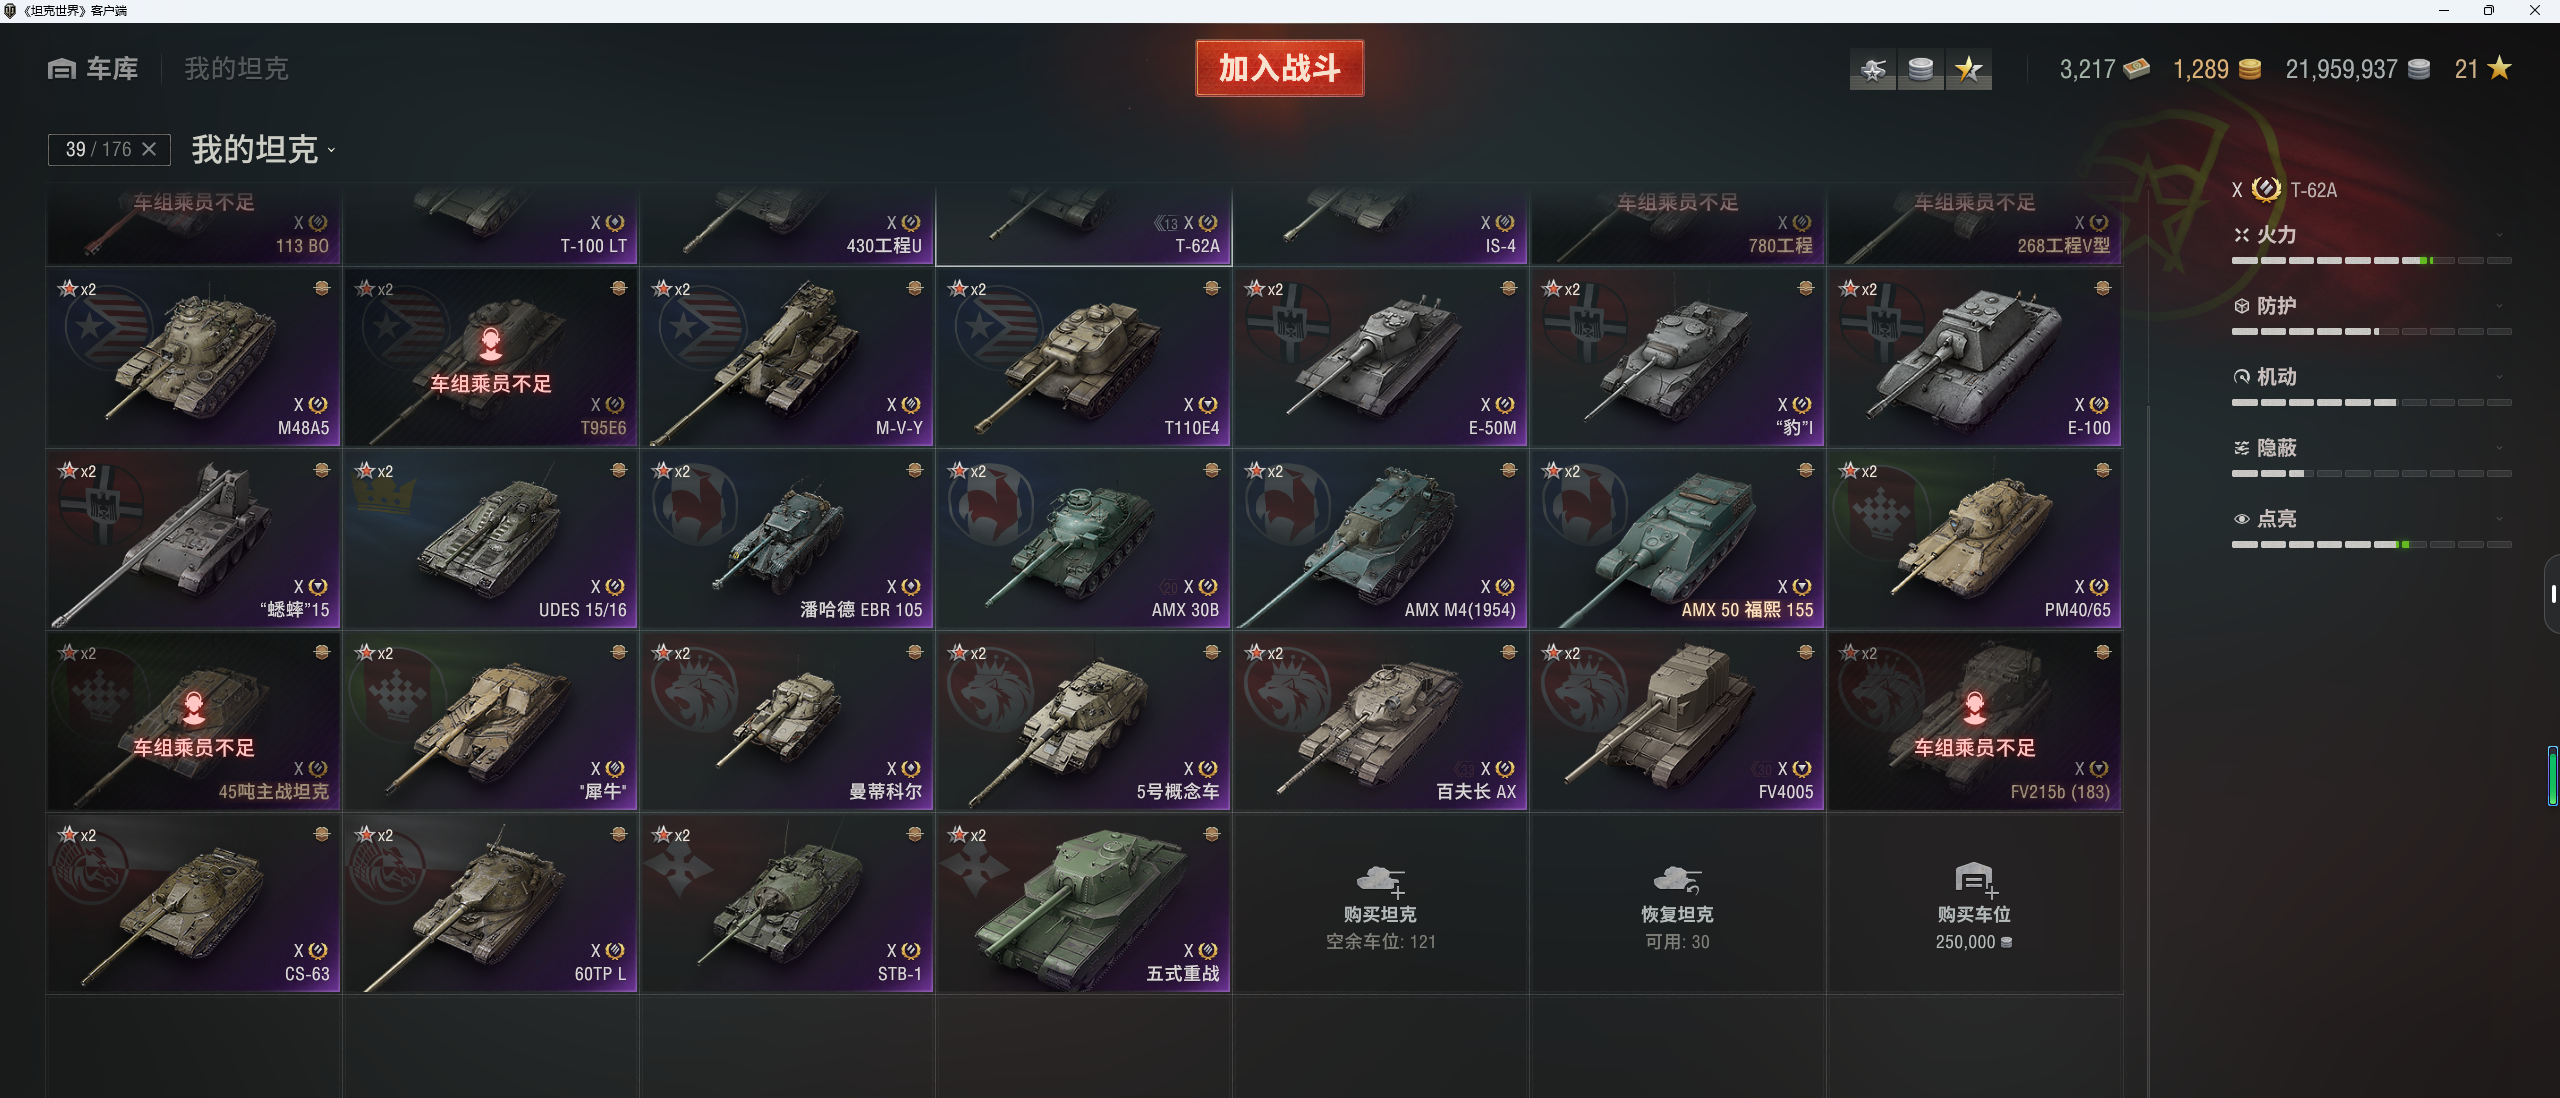Click crew missing icon on T95E6
The width and height of the screenshot is (2560, 1098).
[x=490, y=344]
